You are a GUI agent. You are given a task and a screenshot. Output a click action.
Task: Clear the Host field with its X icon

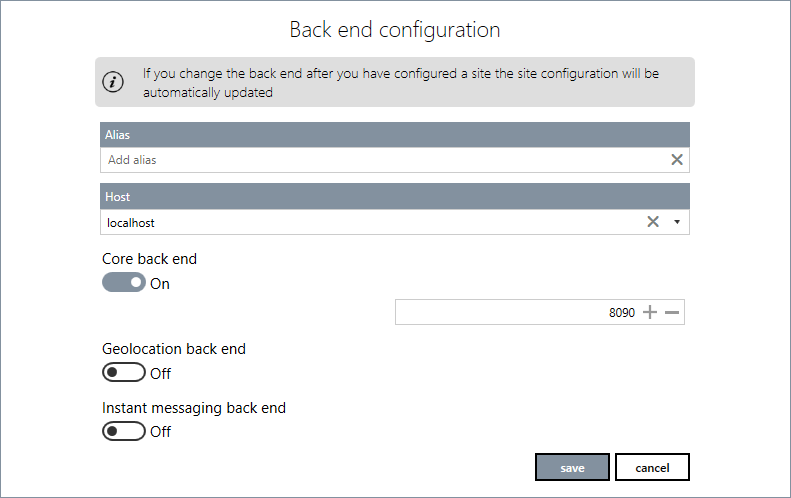[x=653, y=222]
